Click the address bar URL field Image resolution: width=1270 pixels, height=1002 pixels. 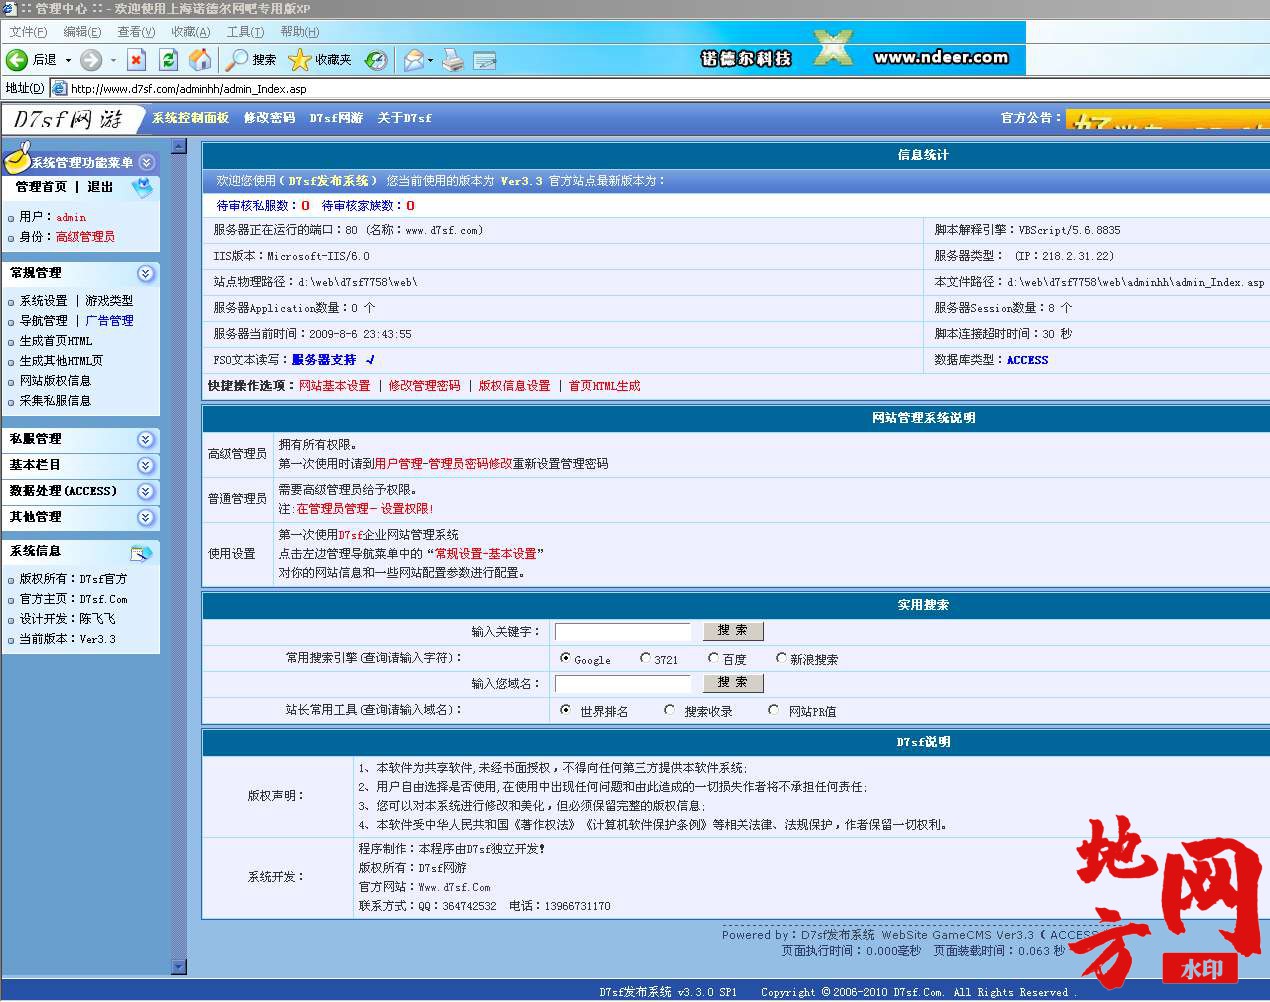(660, 88)
